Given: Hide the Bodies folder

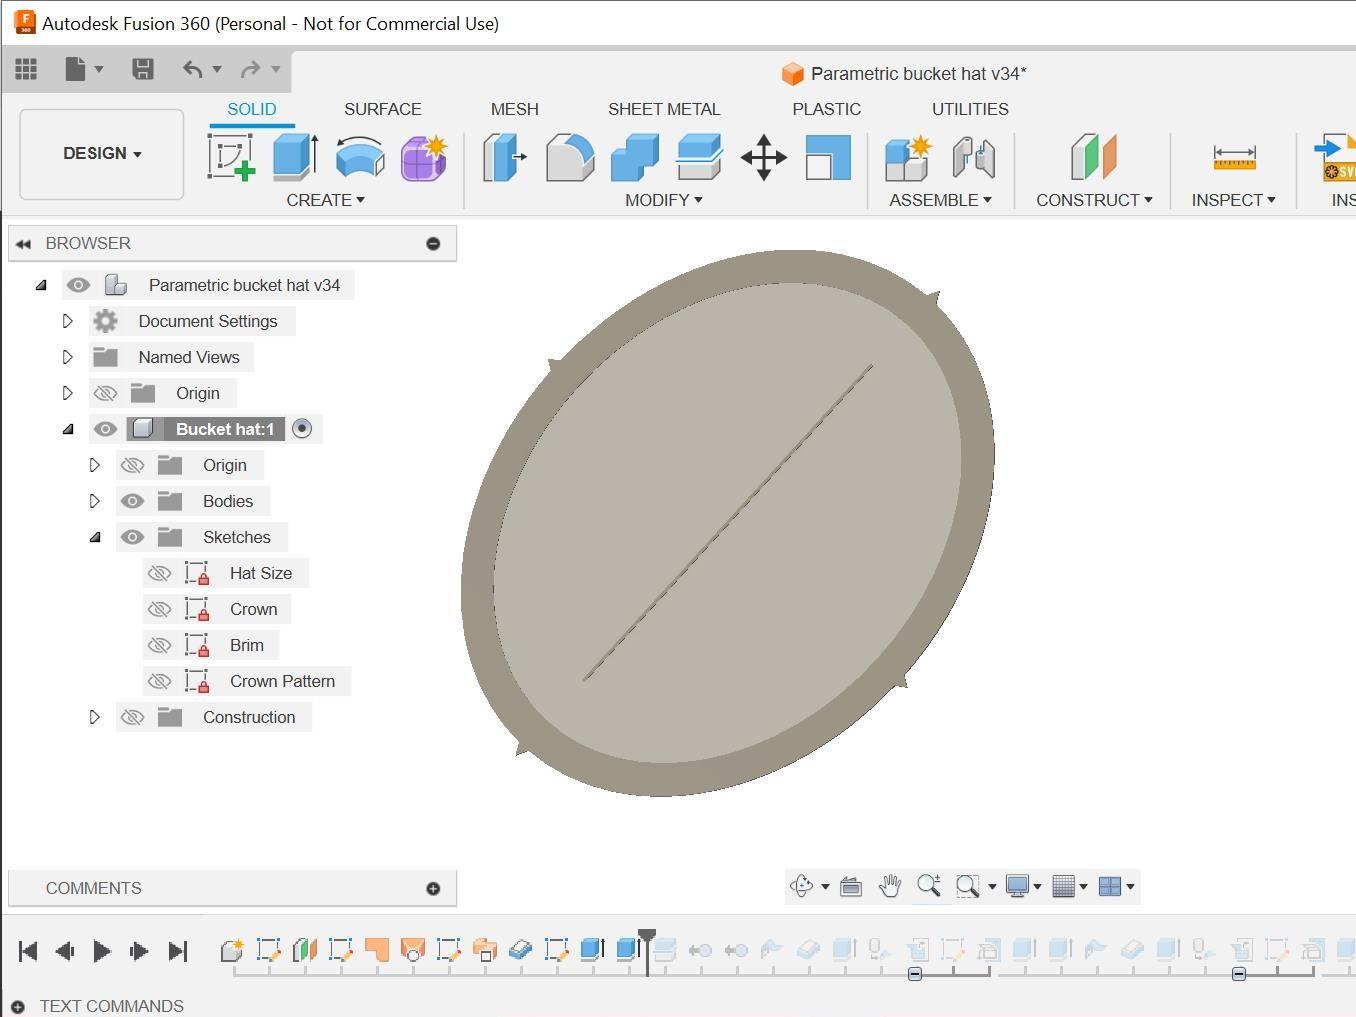Looking at the screenshot, I should [x=132, y=501].
